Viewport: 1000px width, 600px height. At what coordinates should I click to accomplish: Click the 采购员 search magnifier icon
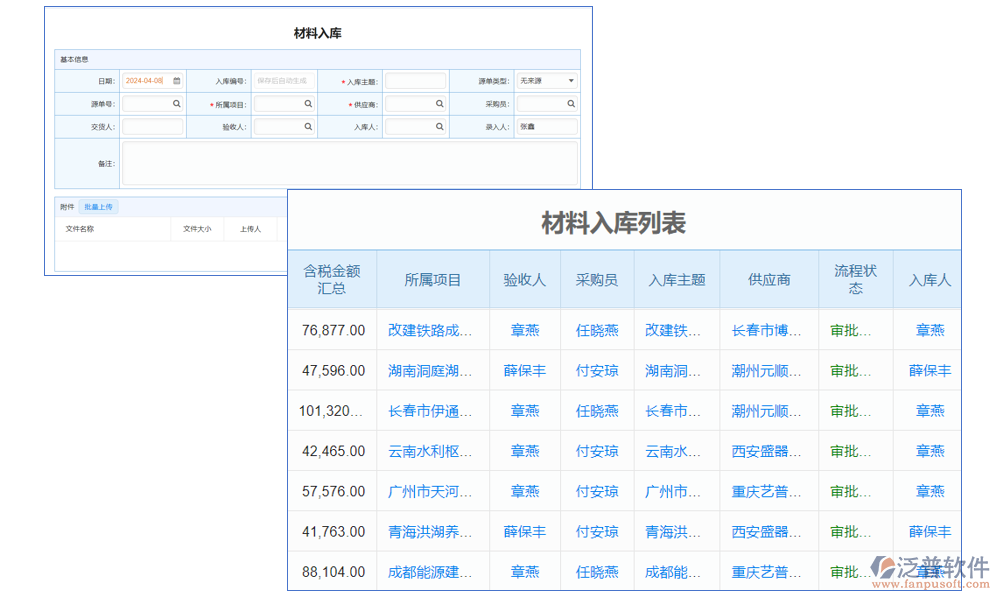(569, 103)
